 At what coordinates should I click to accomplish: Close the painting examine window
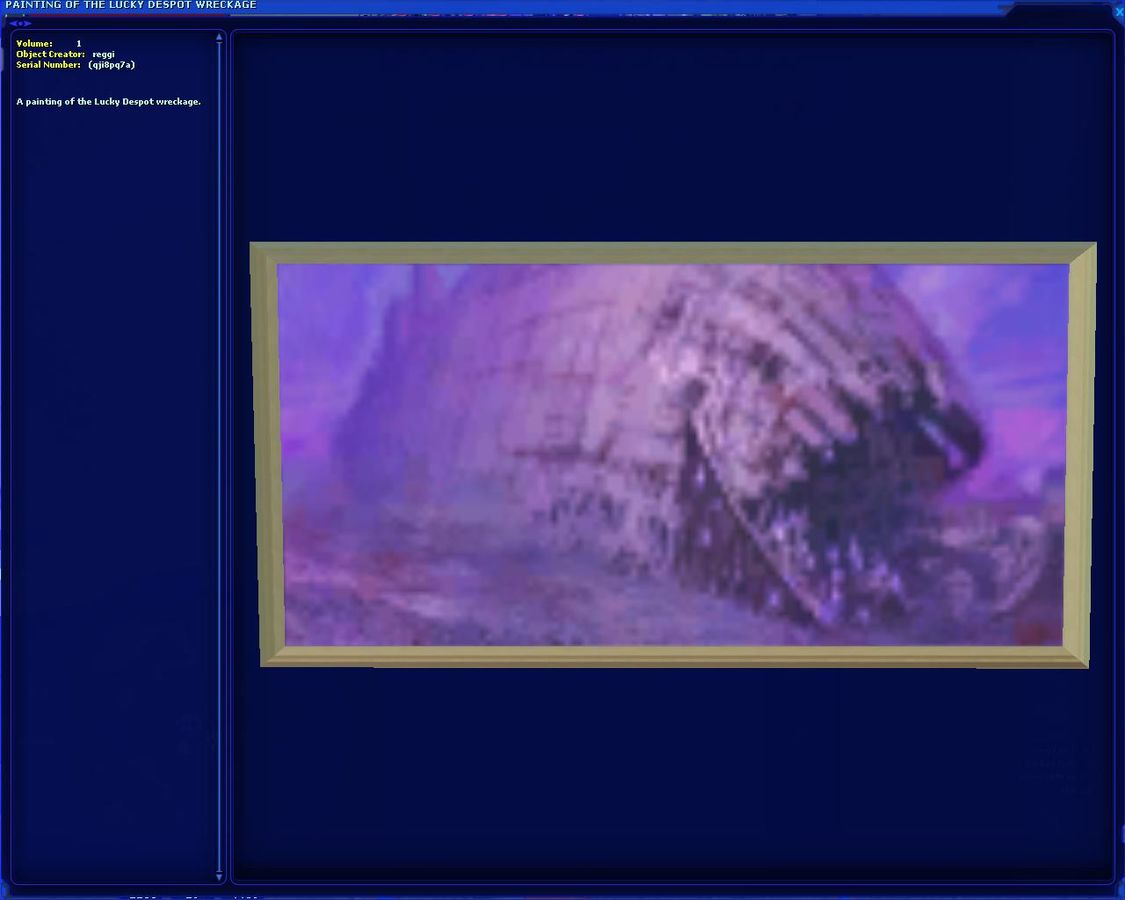click(x=1118, y=11)
